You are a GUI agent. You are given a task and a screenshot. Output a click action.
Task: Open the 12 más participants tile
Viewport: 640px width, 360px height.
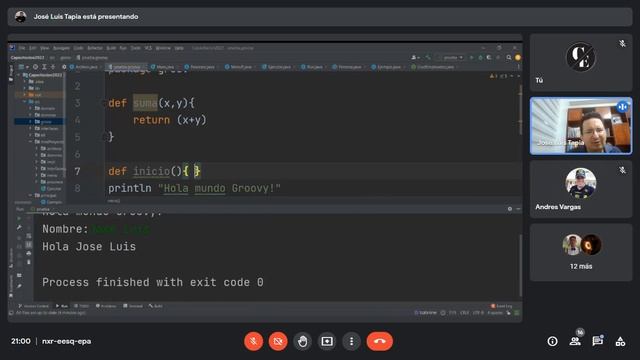581,252
